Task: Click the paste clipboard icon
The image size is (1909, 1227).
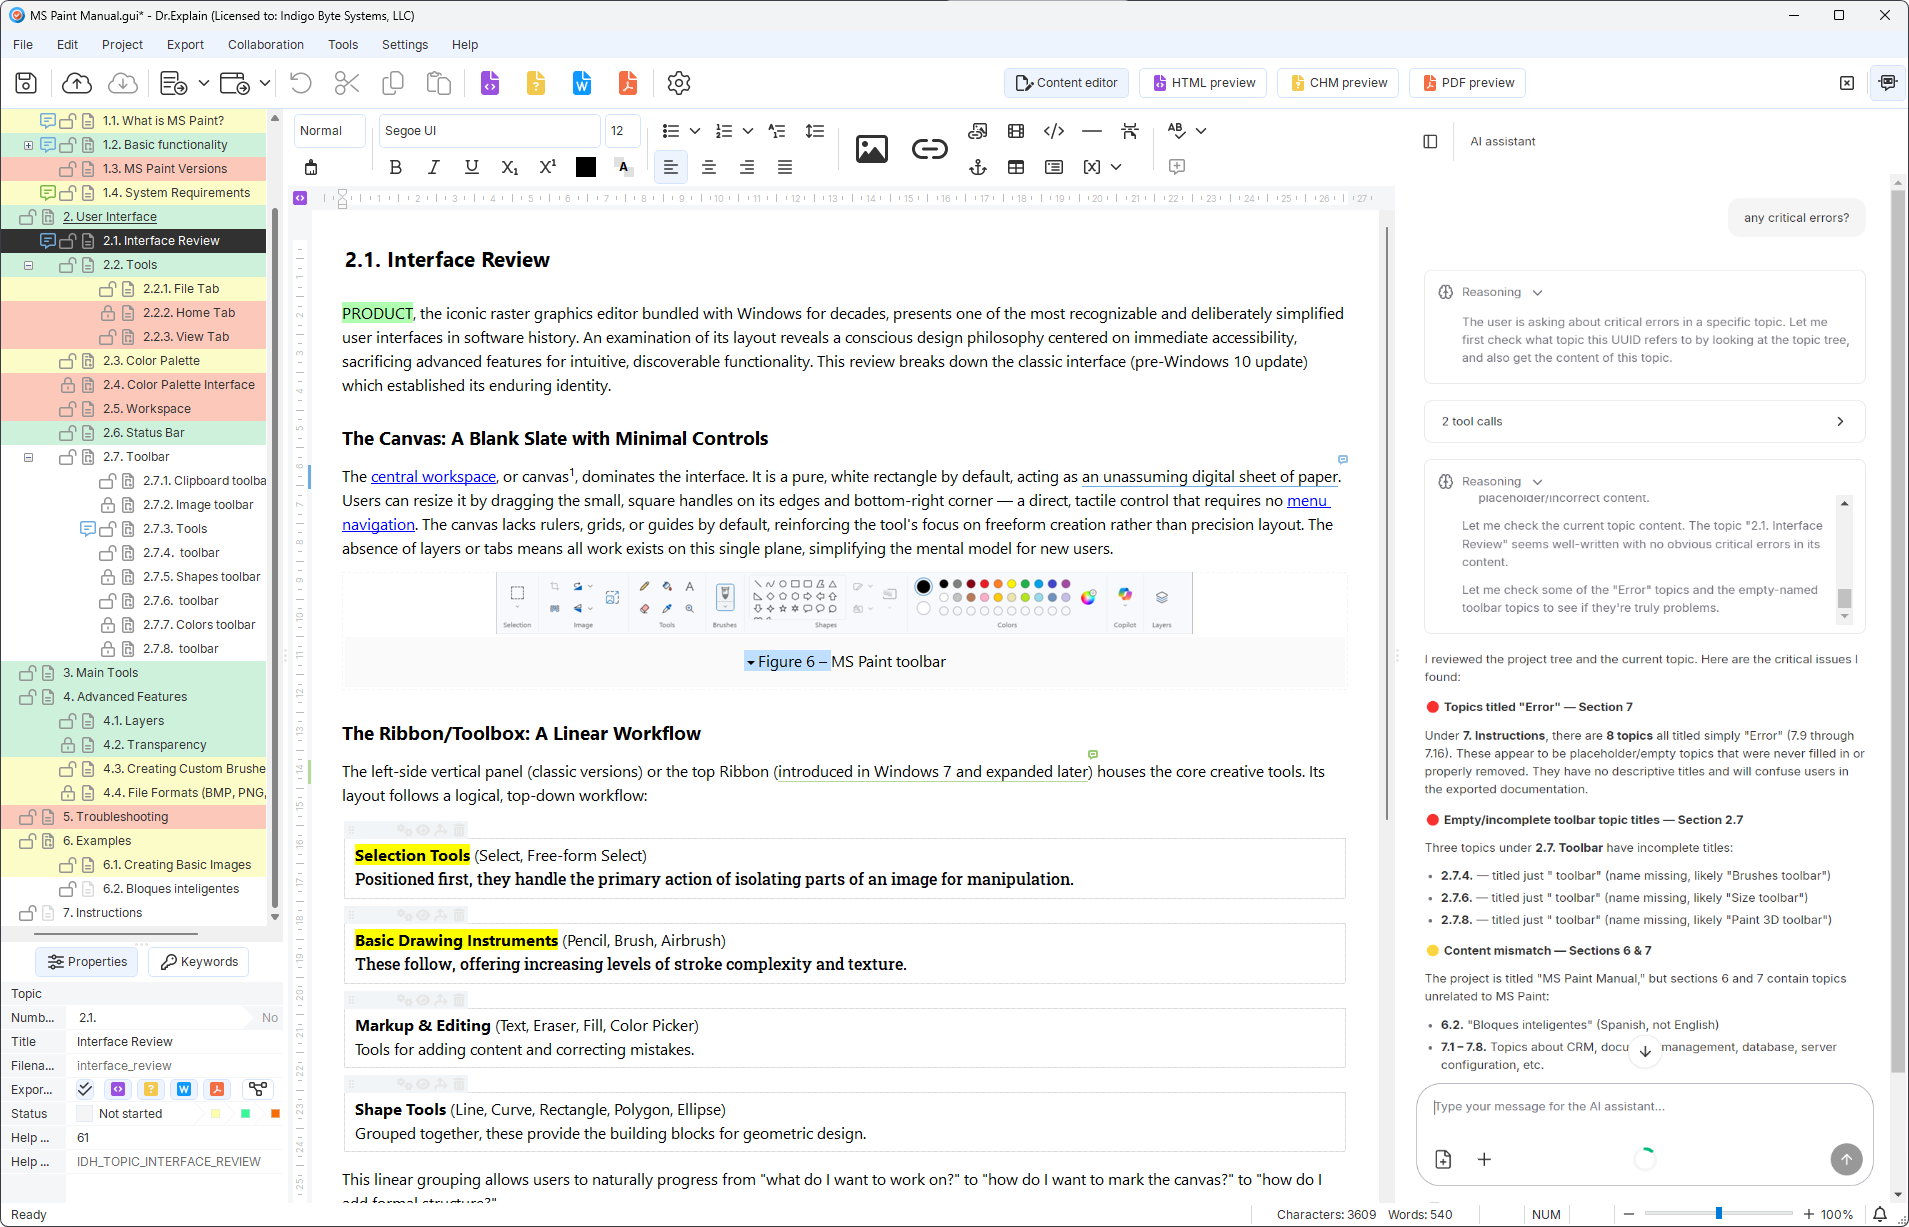Action: pos(439,83)
